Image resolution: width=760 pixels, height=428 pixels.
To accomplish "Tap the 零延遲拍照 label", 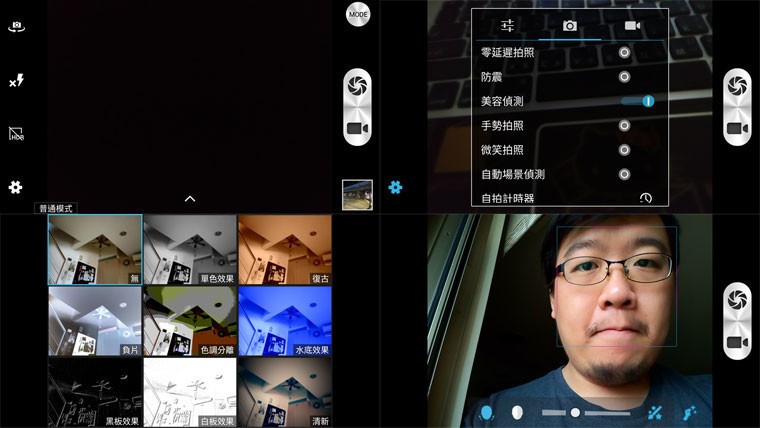I will pyautogui.click(x=507, y=52).
